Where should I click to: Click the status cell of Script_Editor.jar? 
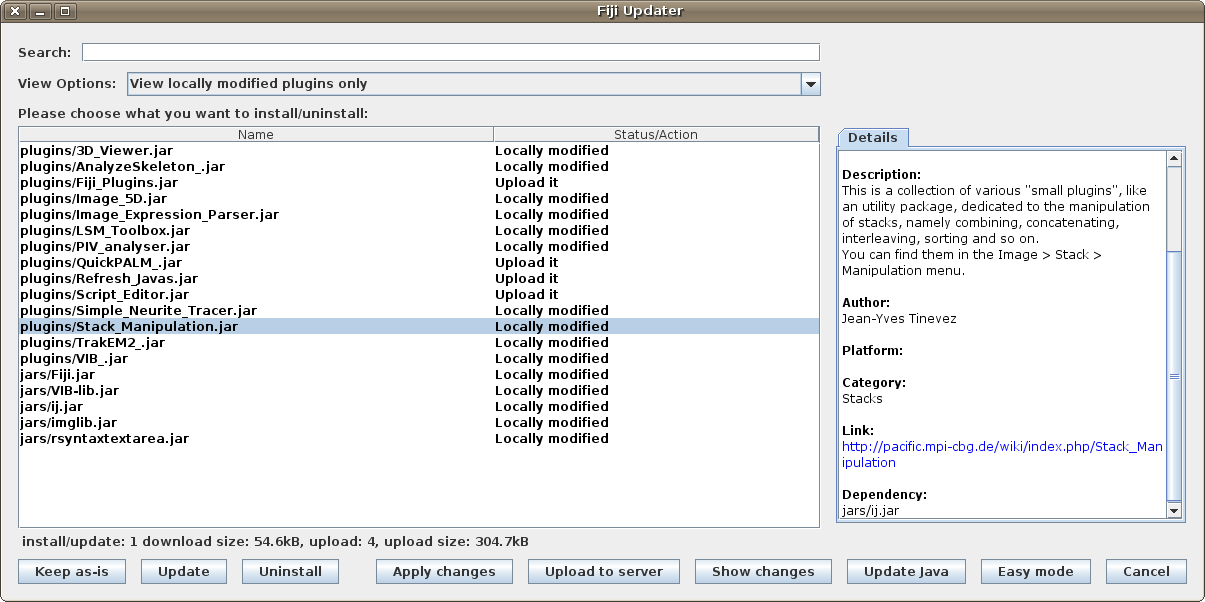[656, 295]
